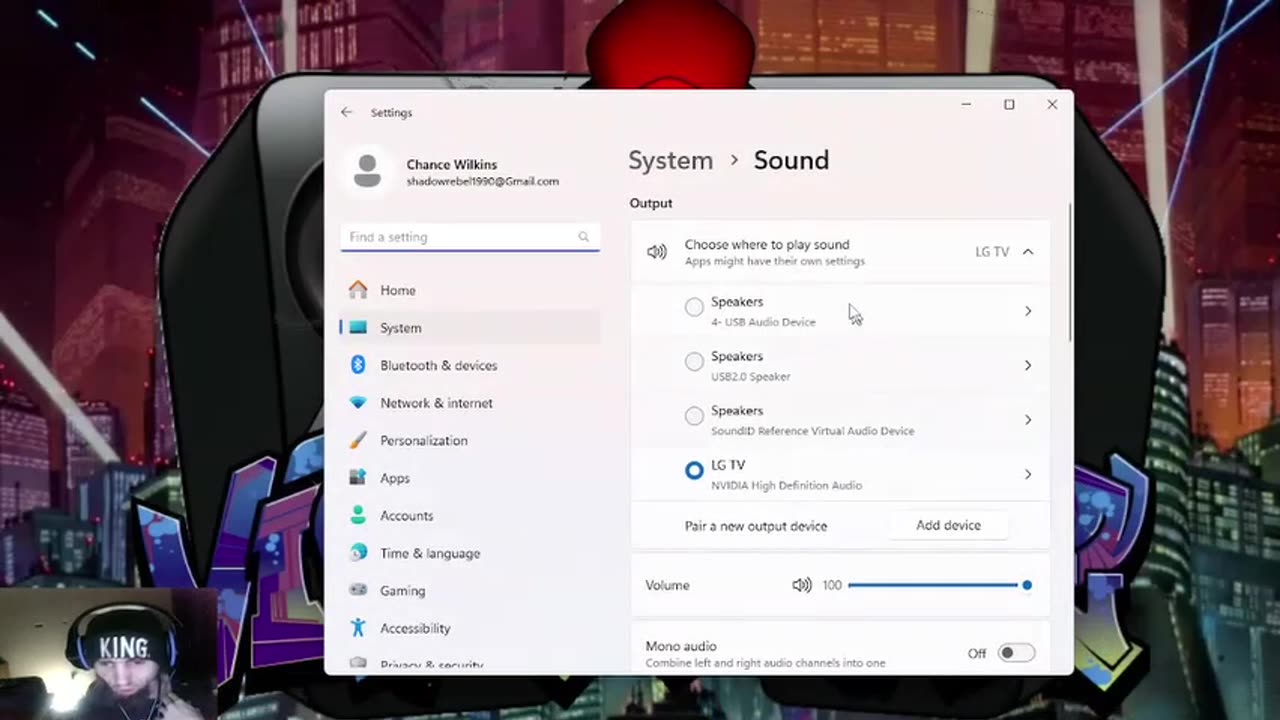
Task: Go to Personalization settings
Action: click(x=470, y=440)
